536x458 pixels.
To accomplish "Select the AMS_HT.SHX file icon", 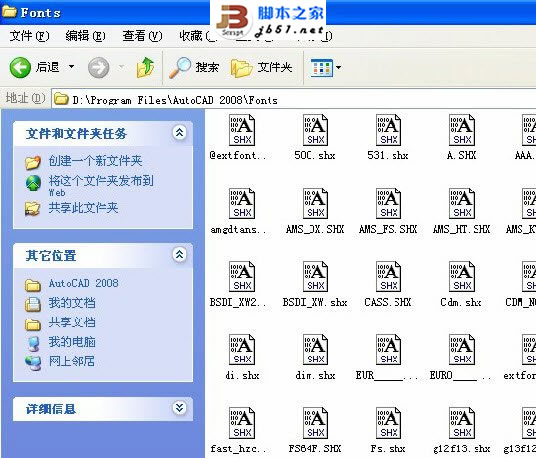I will pyautogui.click(x=462, y=203).
